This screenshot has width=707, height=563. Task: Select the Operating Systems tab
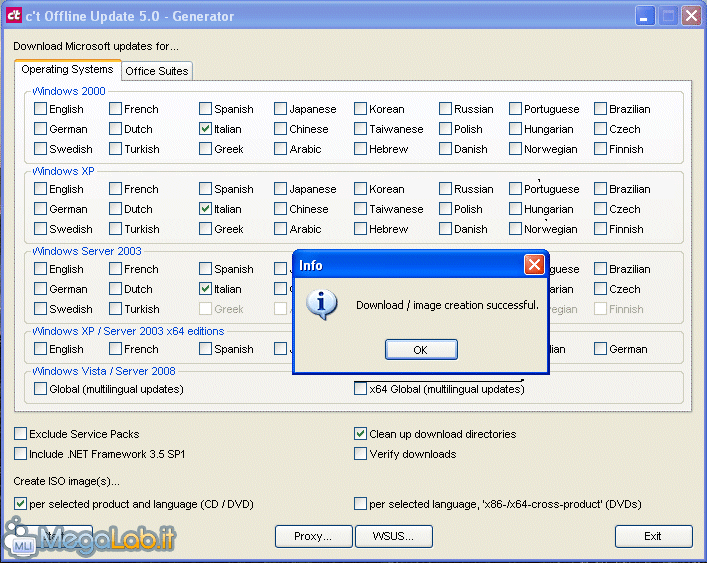tap(67, 69)
